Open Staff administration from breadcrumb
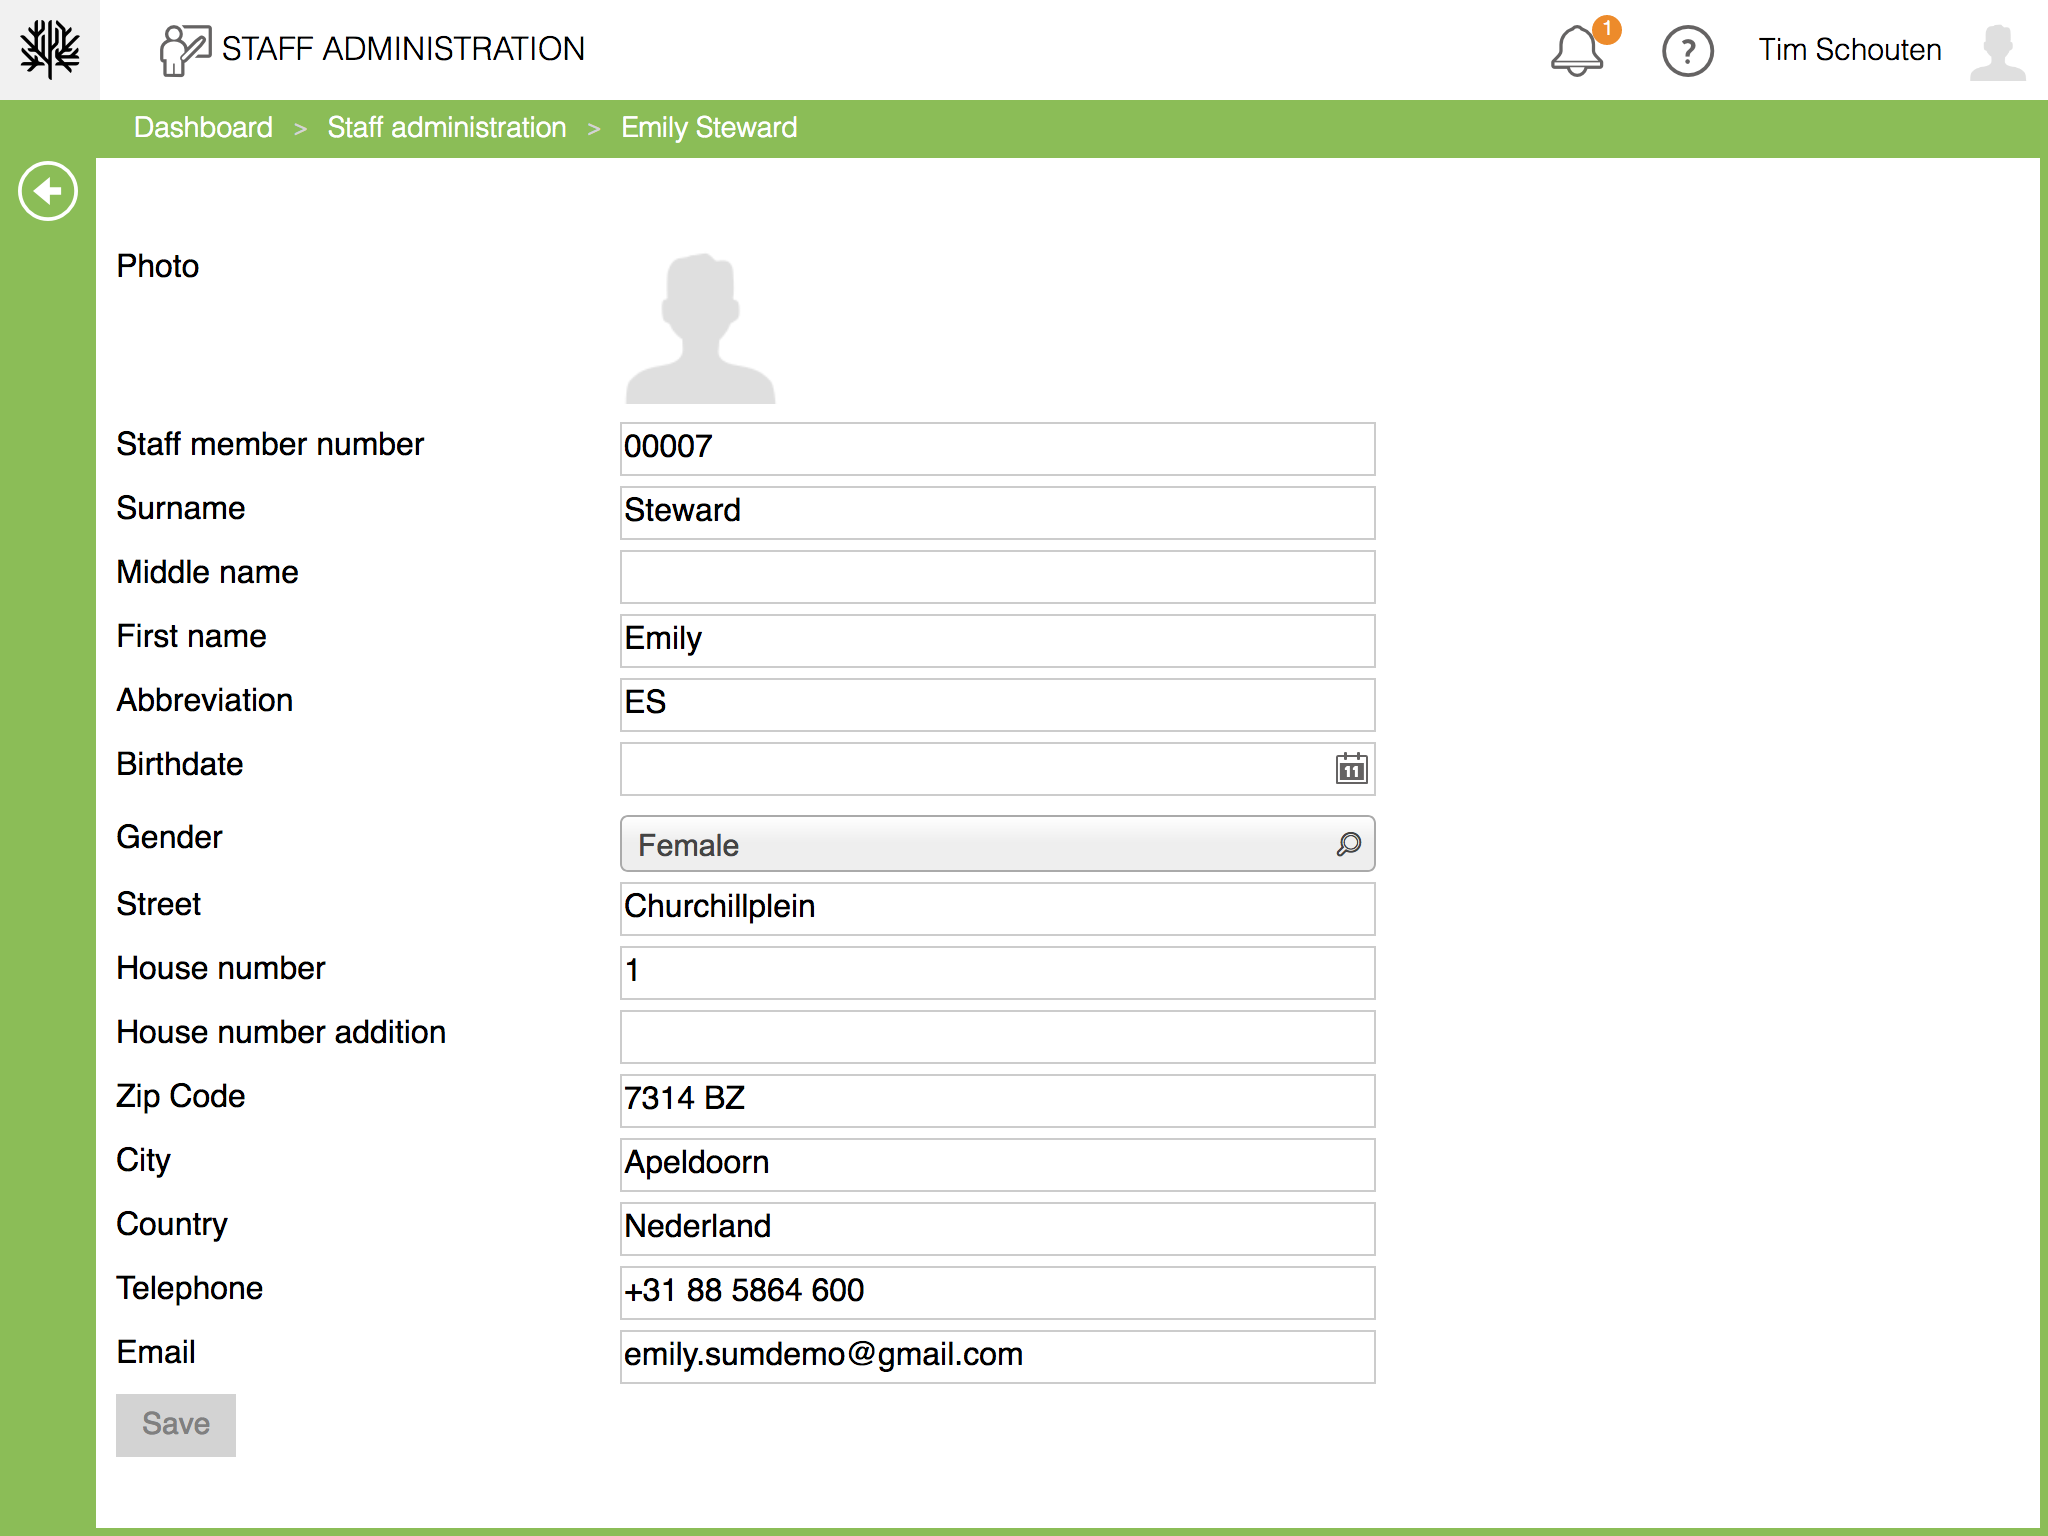This screenshot has width=2048, height=1536. point(446,127)
